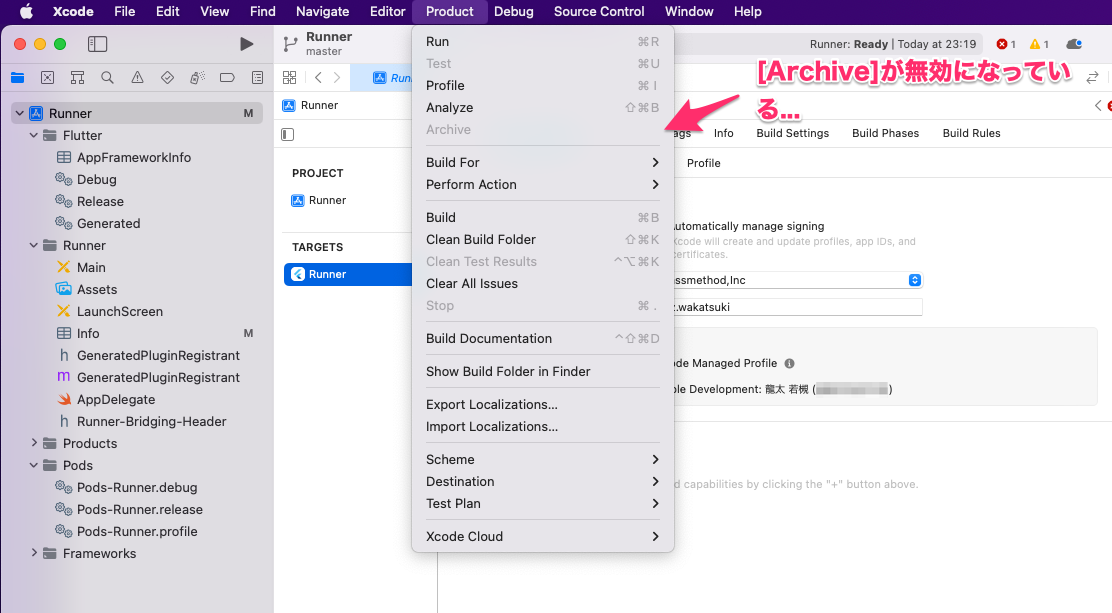Open the Find navigator magnifier icon
1112x613 pixels.
click(x=107, y=77)
